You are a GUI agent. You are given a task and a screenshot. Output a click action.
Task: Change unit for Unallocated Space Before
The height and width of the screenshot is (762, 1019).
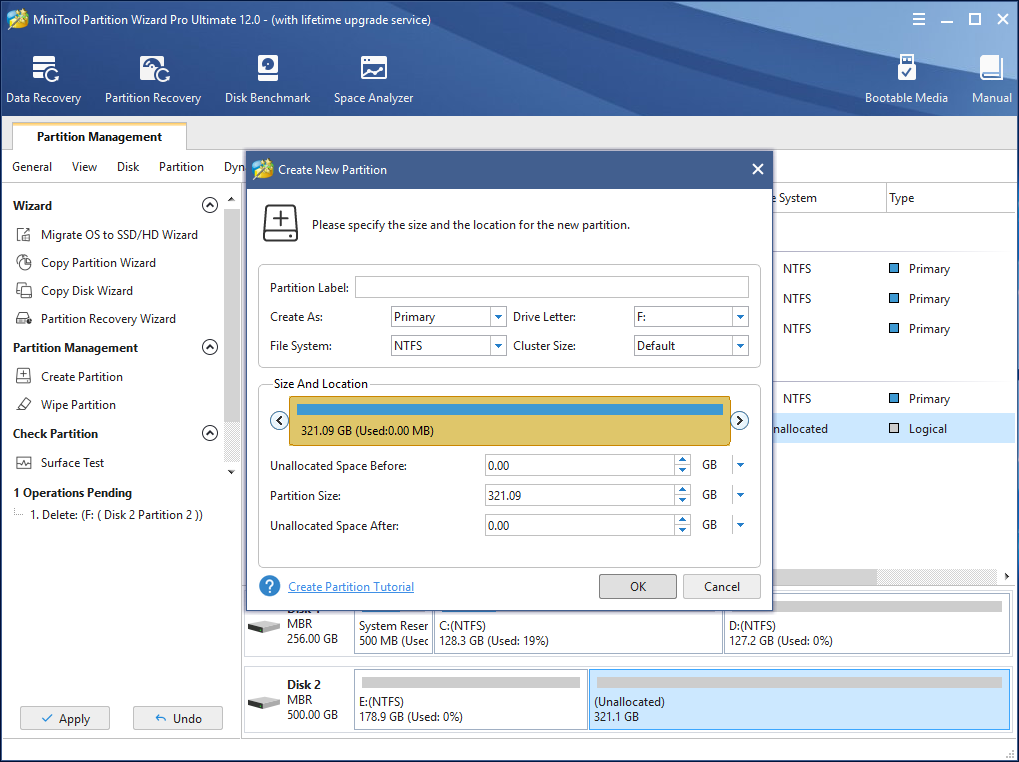pos(740,465)
